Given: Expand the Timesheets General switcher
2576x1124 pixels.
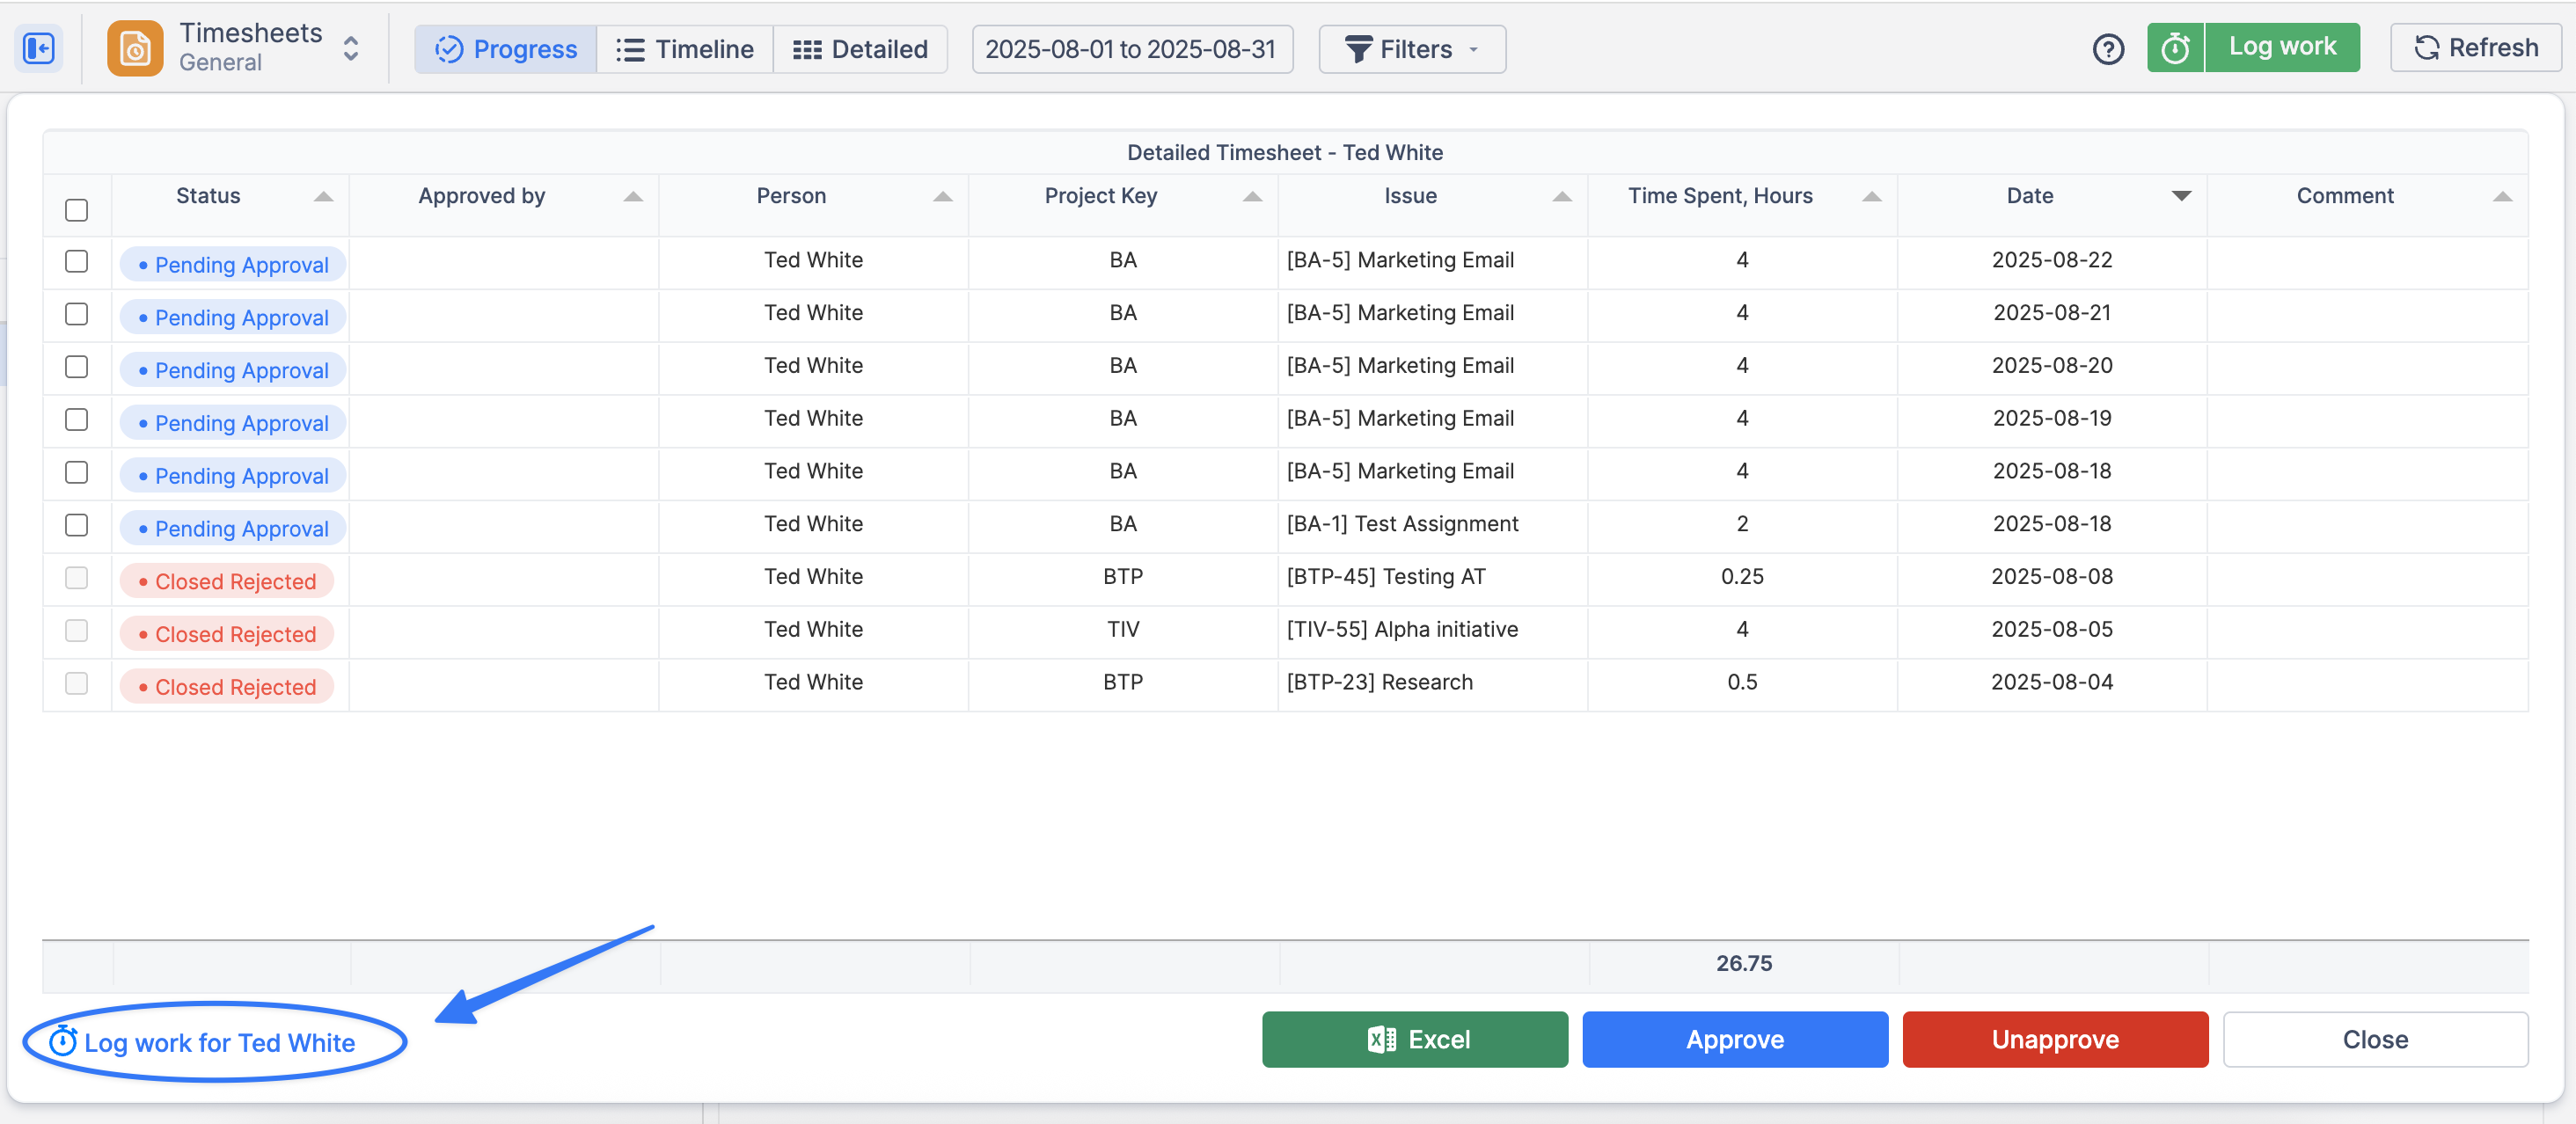Looking at the screenshot, I should click(350, 48).
